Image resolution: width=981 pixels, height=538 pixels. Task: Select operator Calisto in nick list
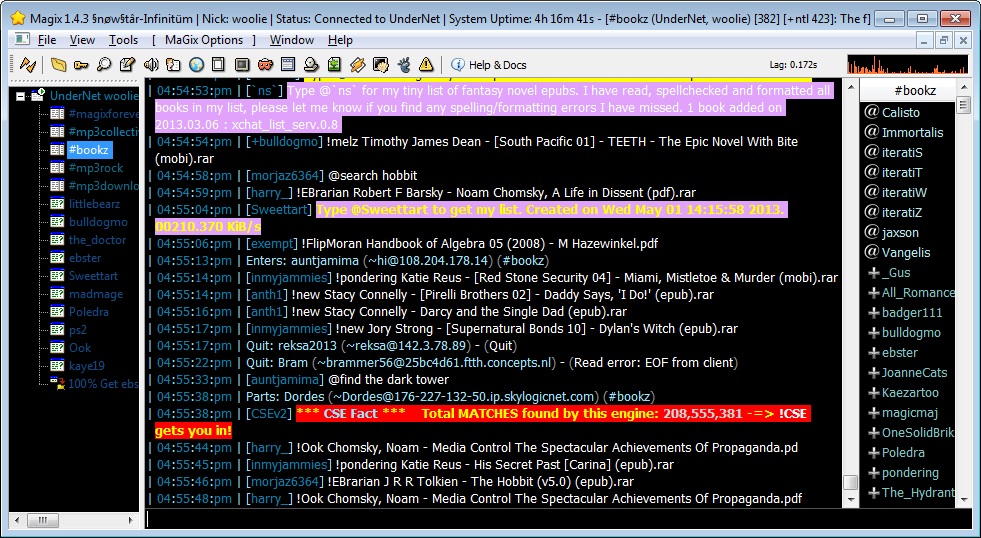(x=900, y=113)
